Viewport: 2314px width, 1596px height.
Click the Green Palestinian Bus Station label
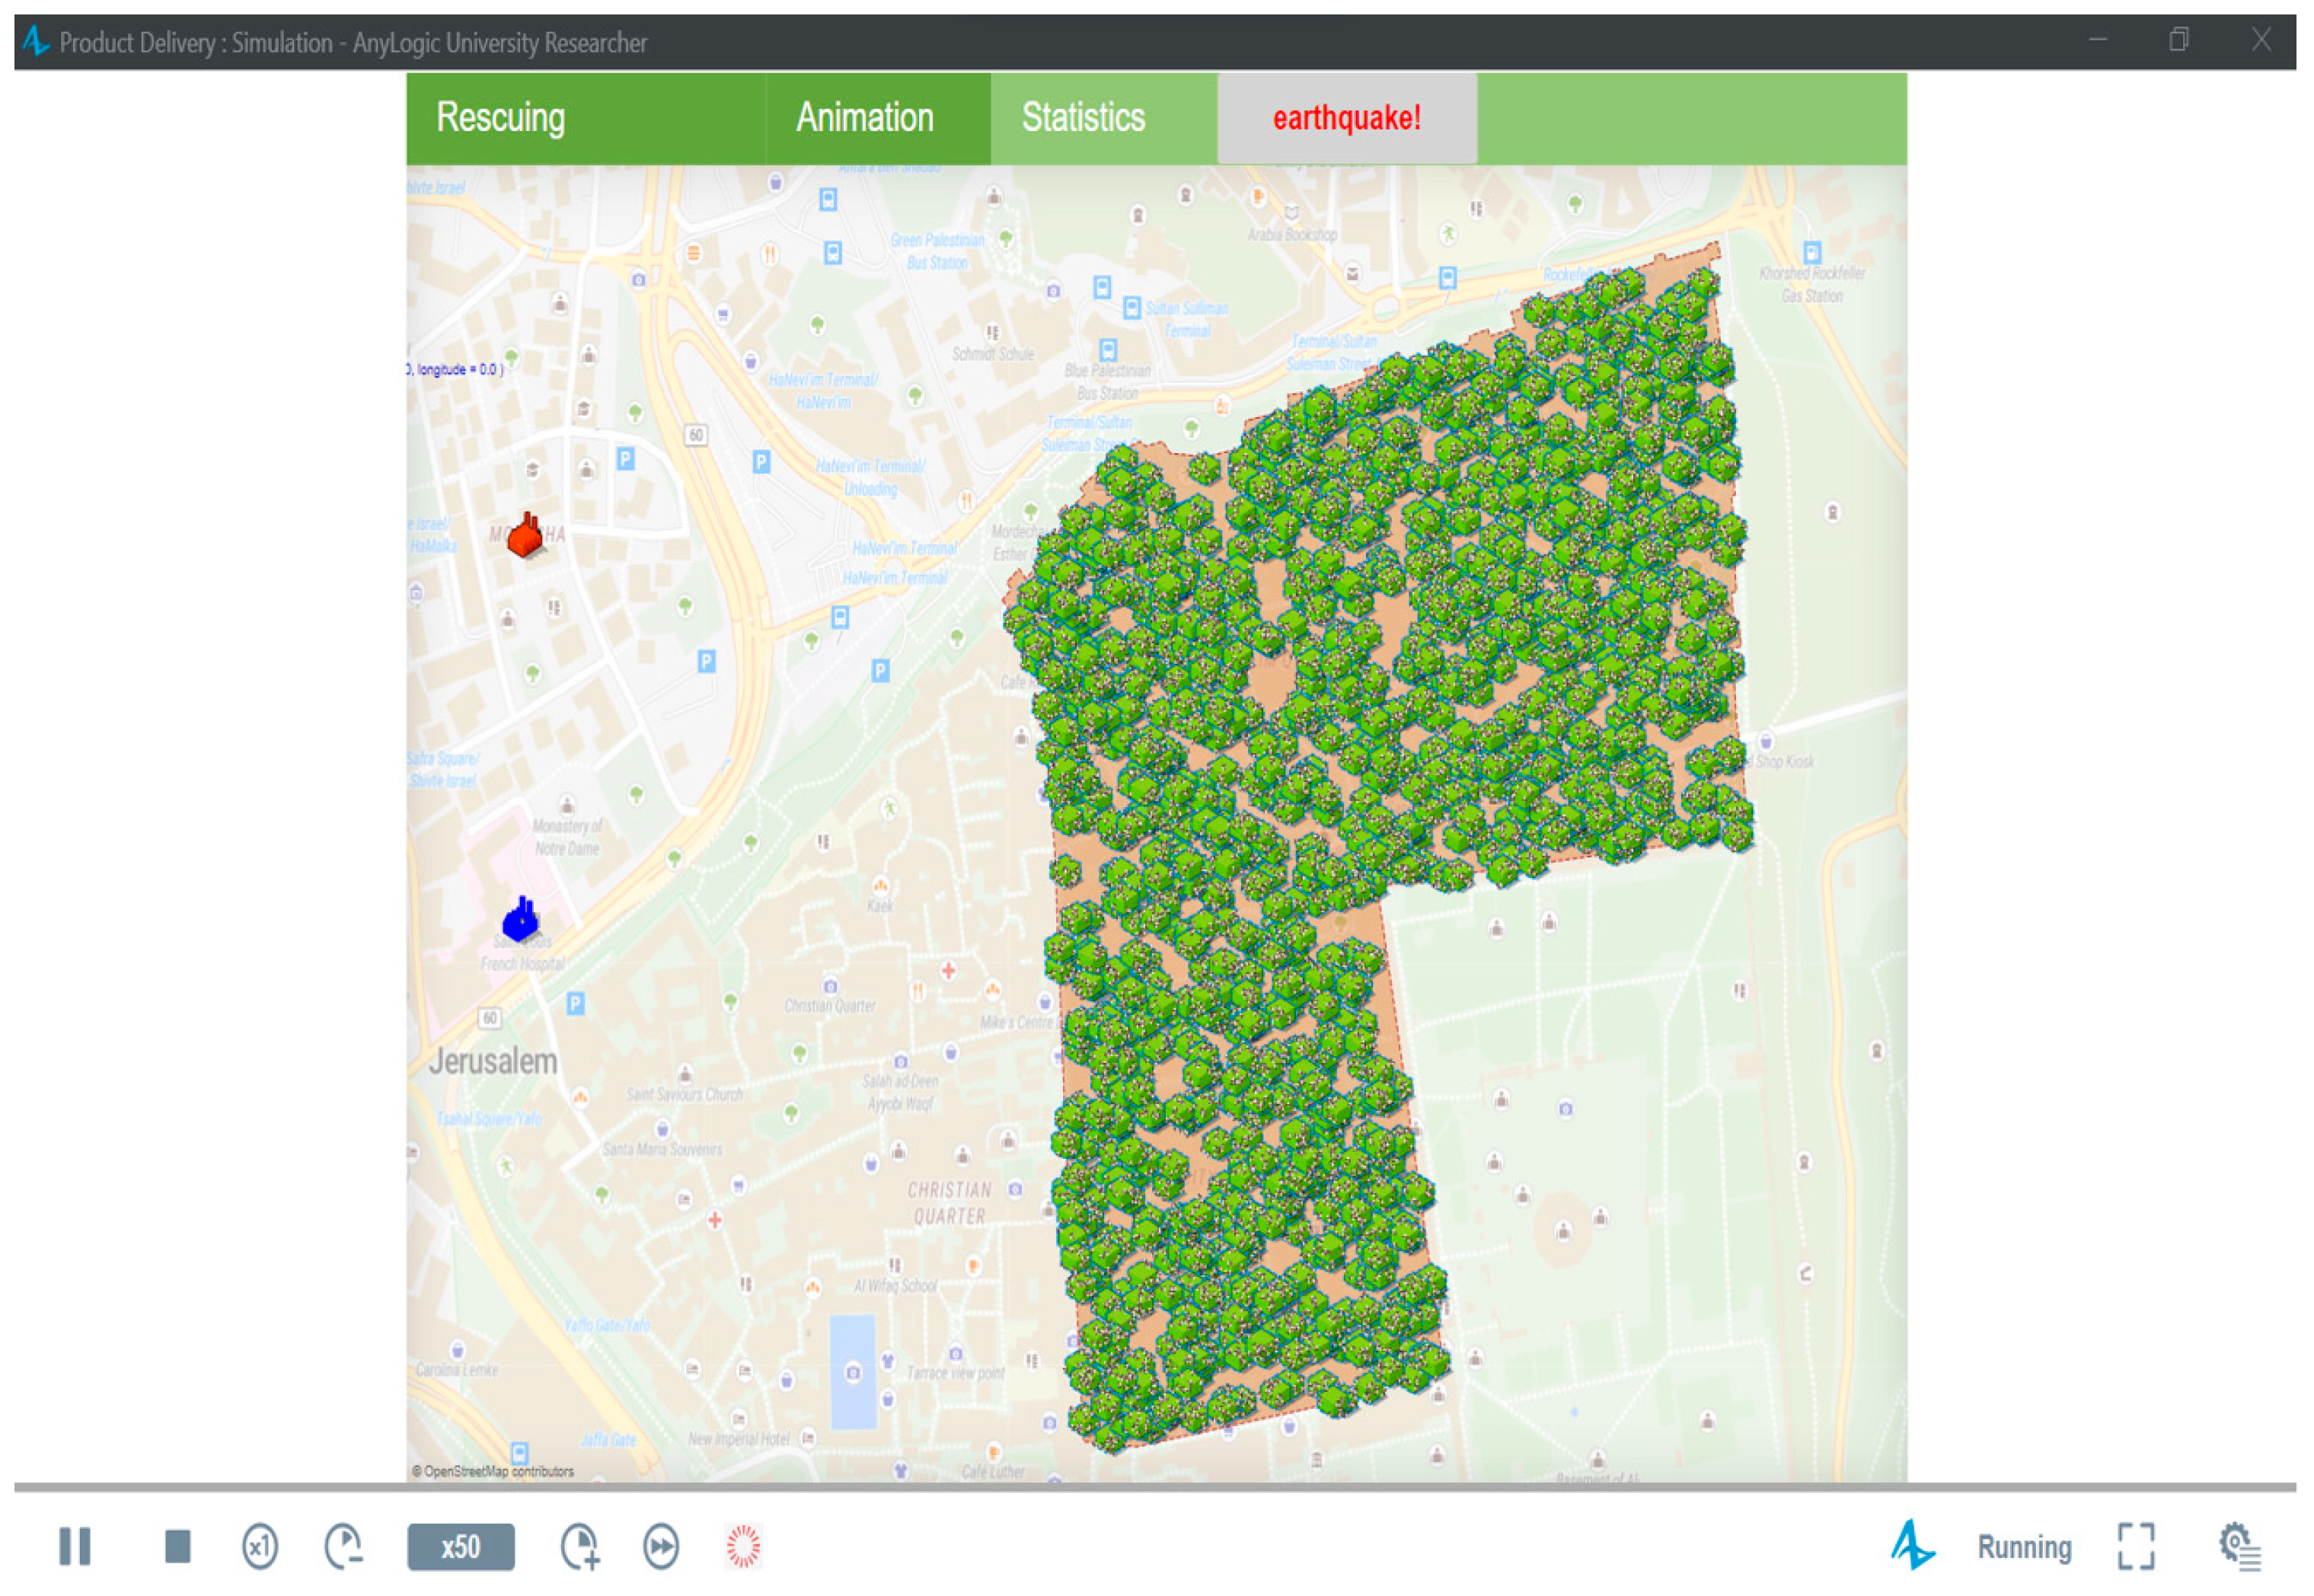tap(938, 251)
